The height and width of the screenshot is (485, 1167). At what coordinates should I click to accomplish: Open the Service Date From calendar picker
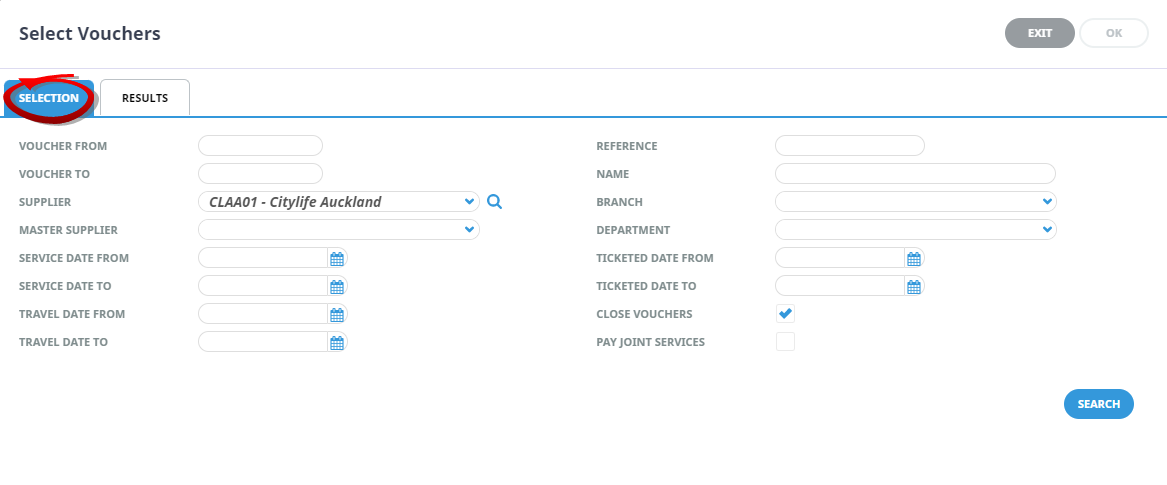coord(337,258)
